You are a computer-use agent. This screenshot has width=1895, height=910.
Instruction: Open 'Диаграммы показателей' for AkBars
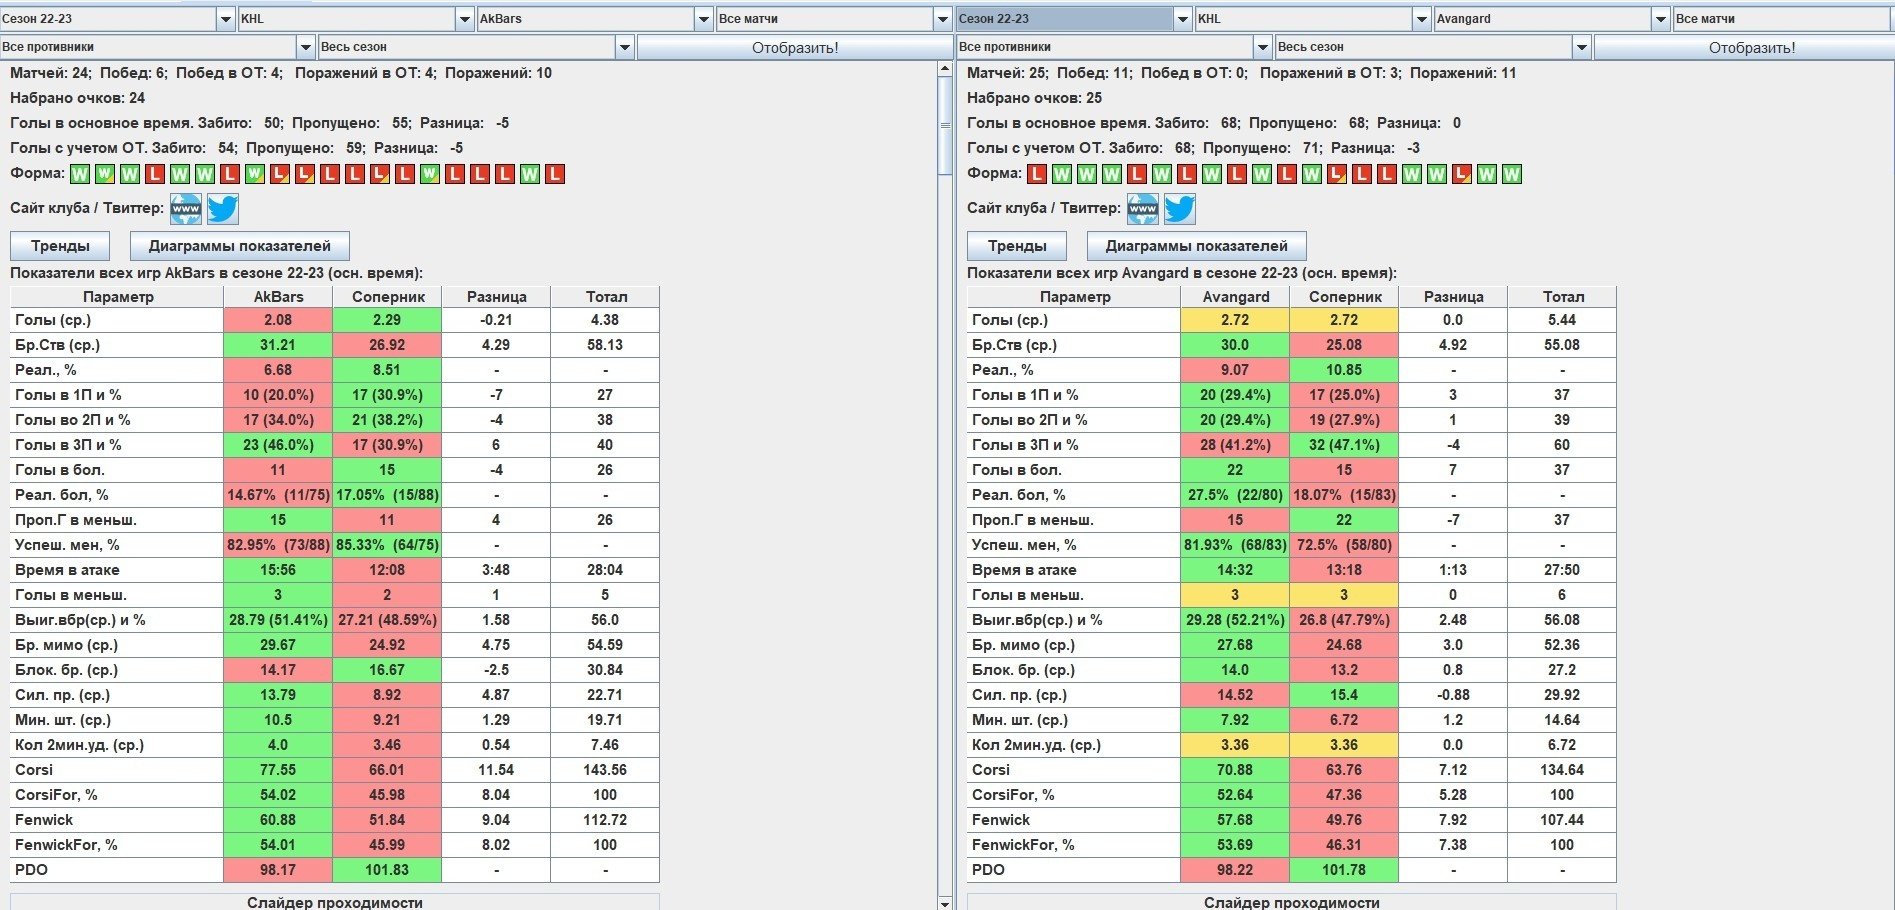pos(239,246)
